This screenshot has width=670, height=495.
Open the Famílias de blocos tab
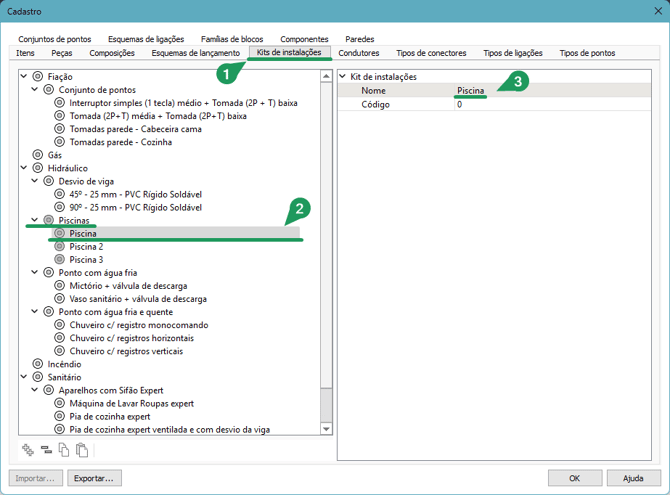(x=233, y=39)
